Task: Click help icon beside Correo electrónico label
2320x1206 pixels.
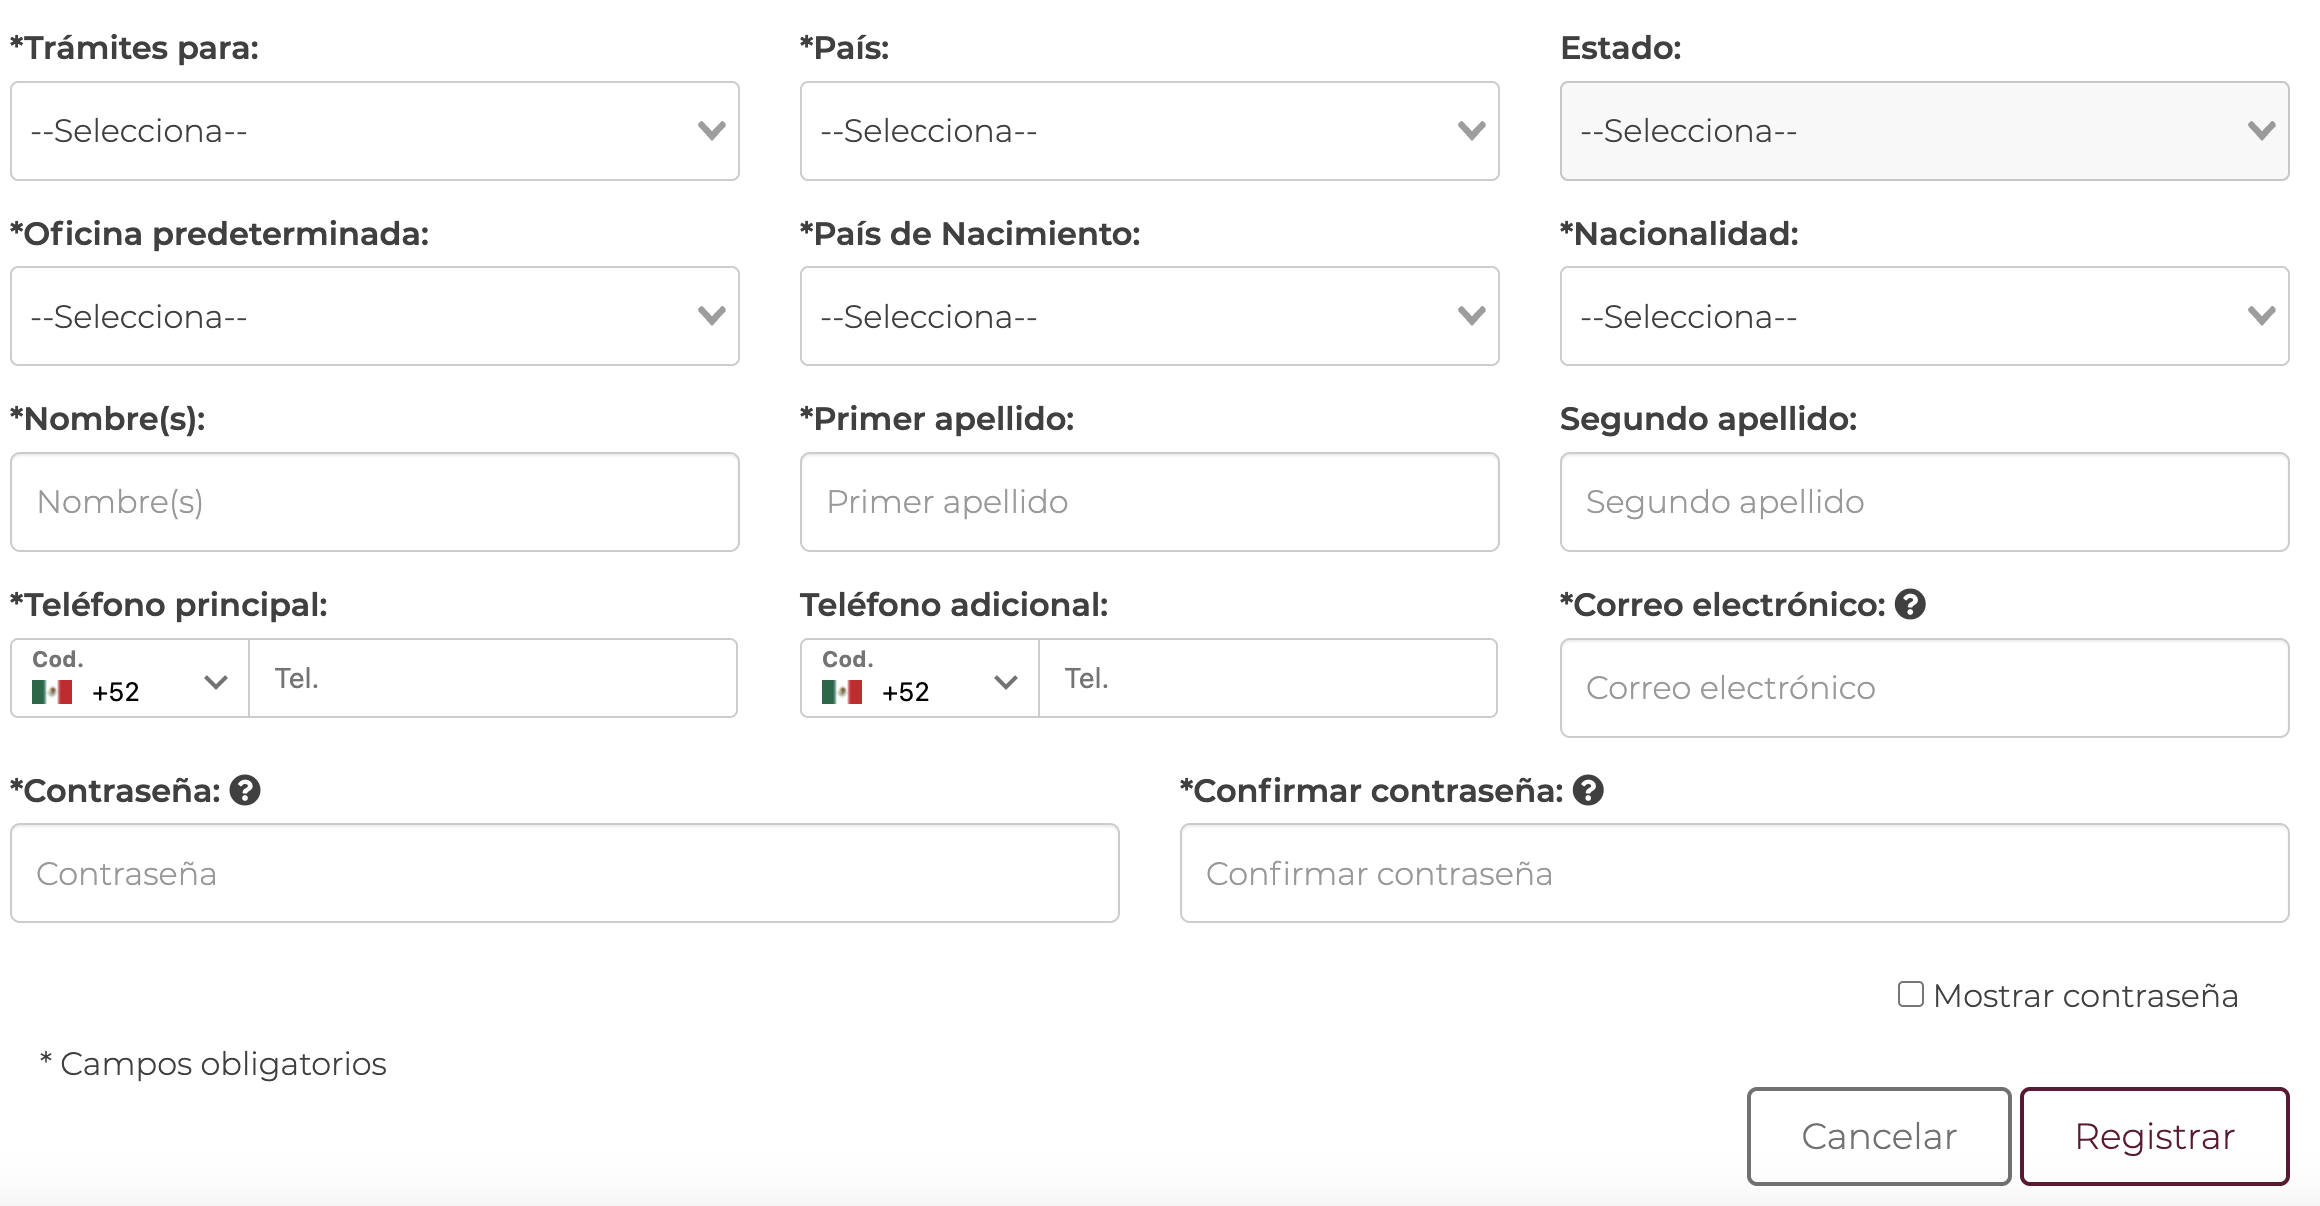Action: tap(1910, 605)
